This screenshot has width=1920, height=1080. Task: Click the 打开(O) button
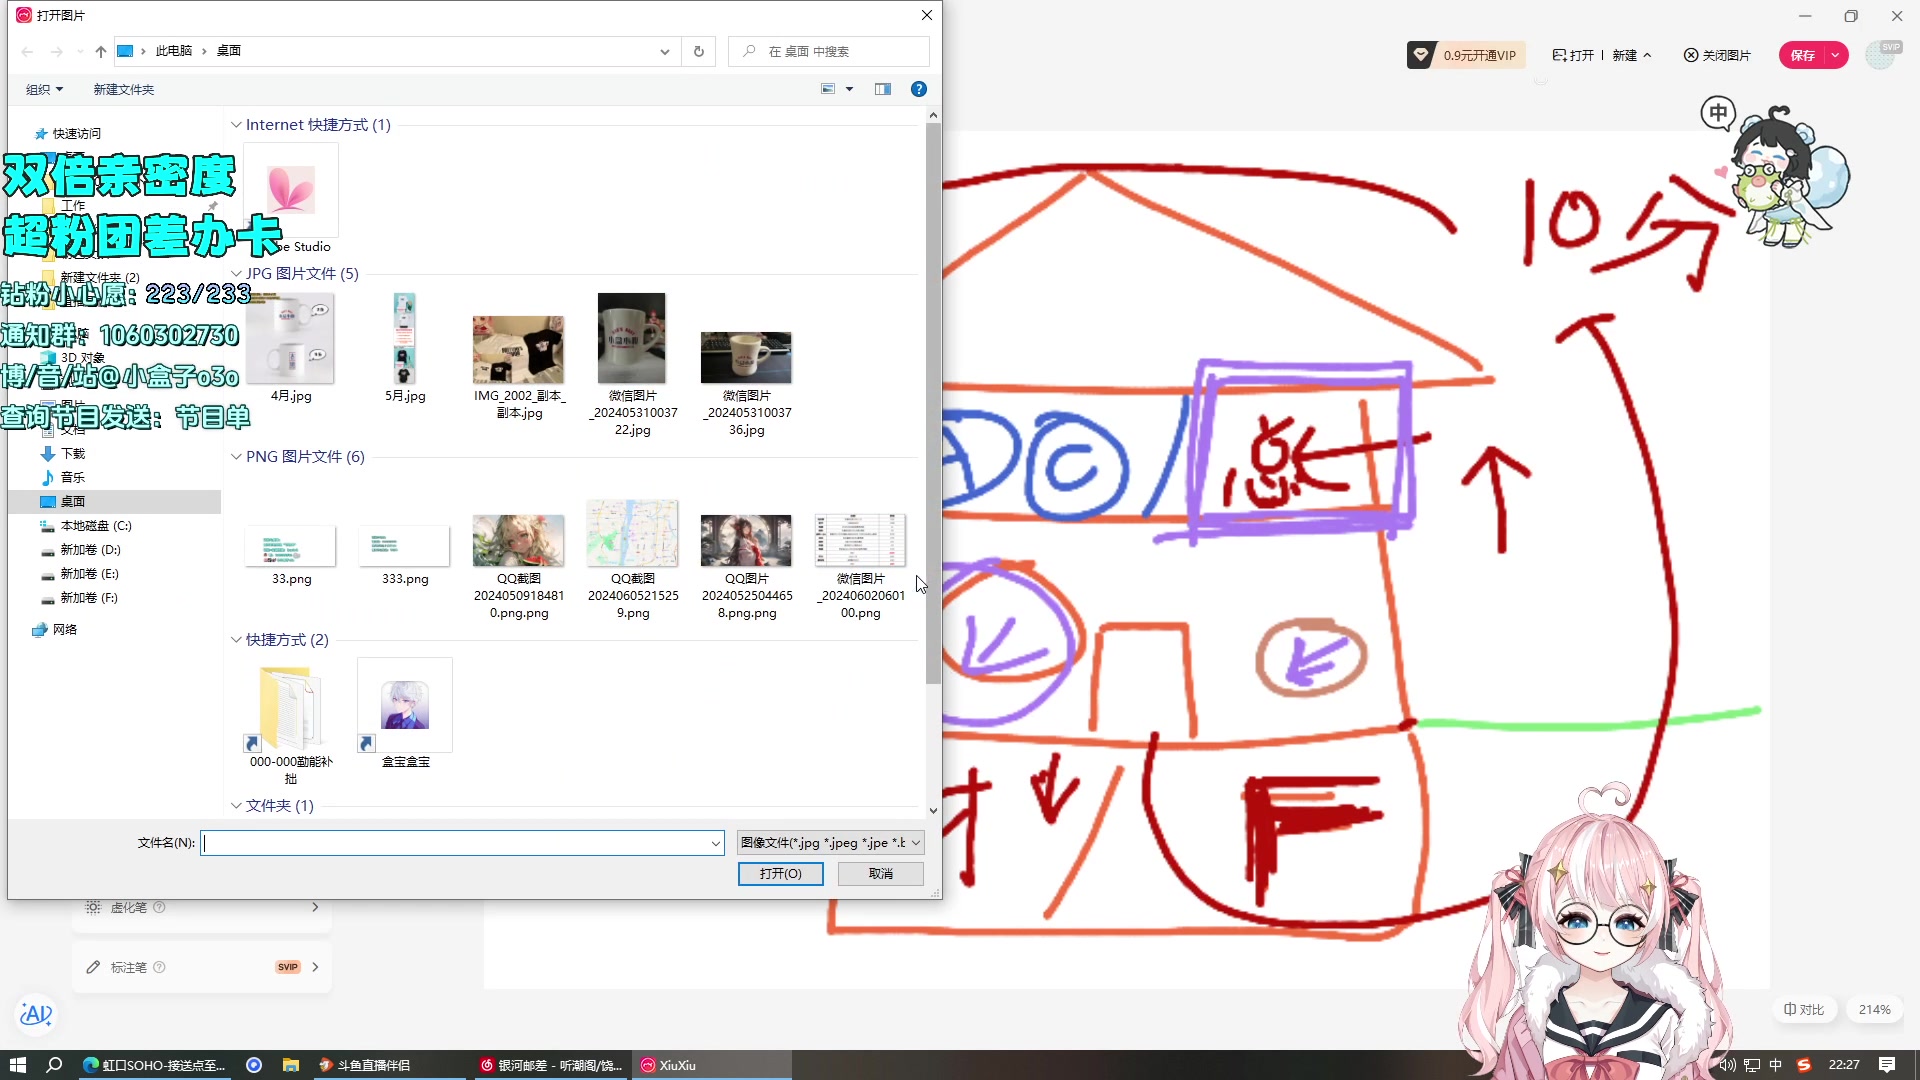click(x=780, y=873)
